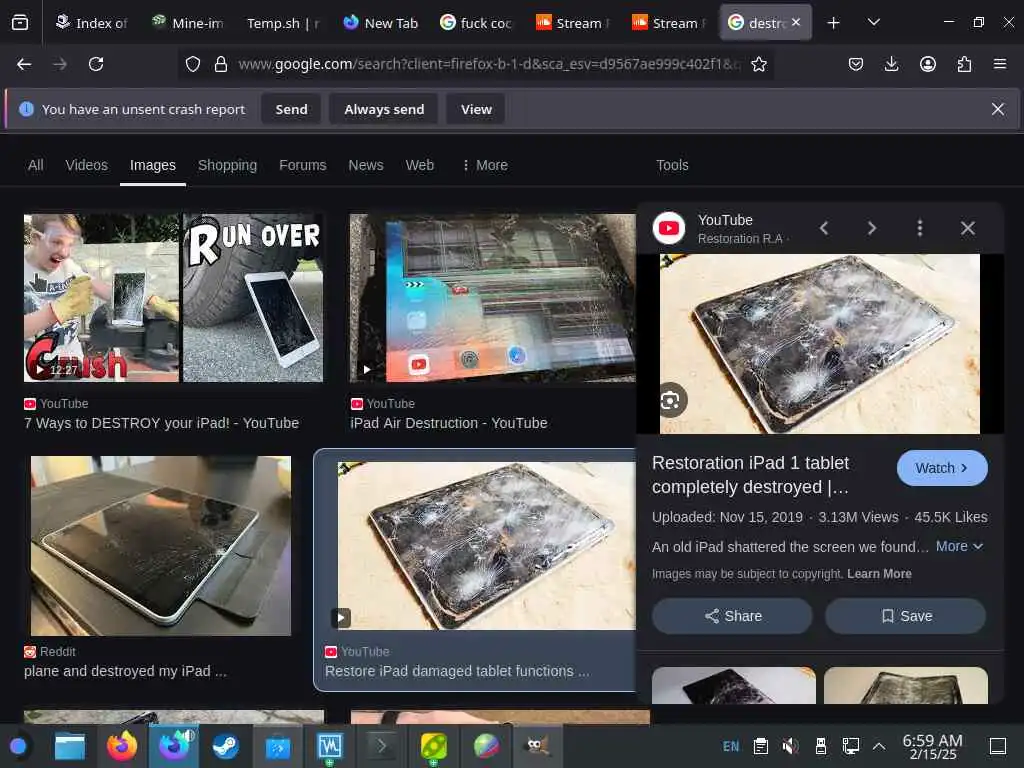Click Always send crash reports

coord(384,109)
